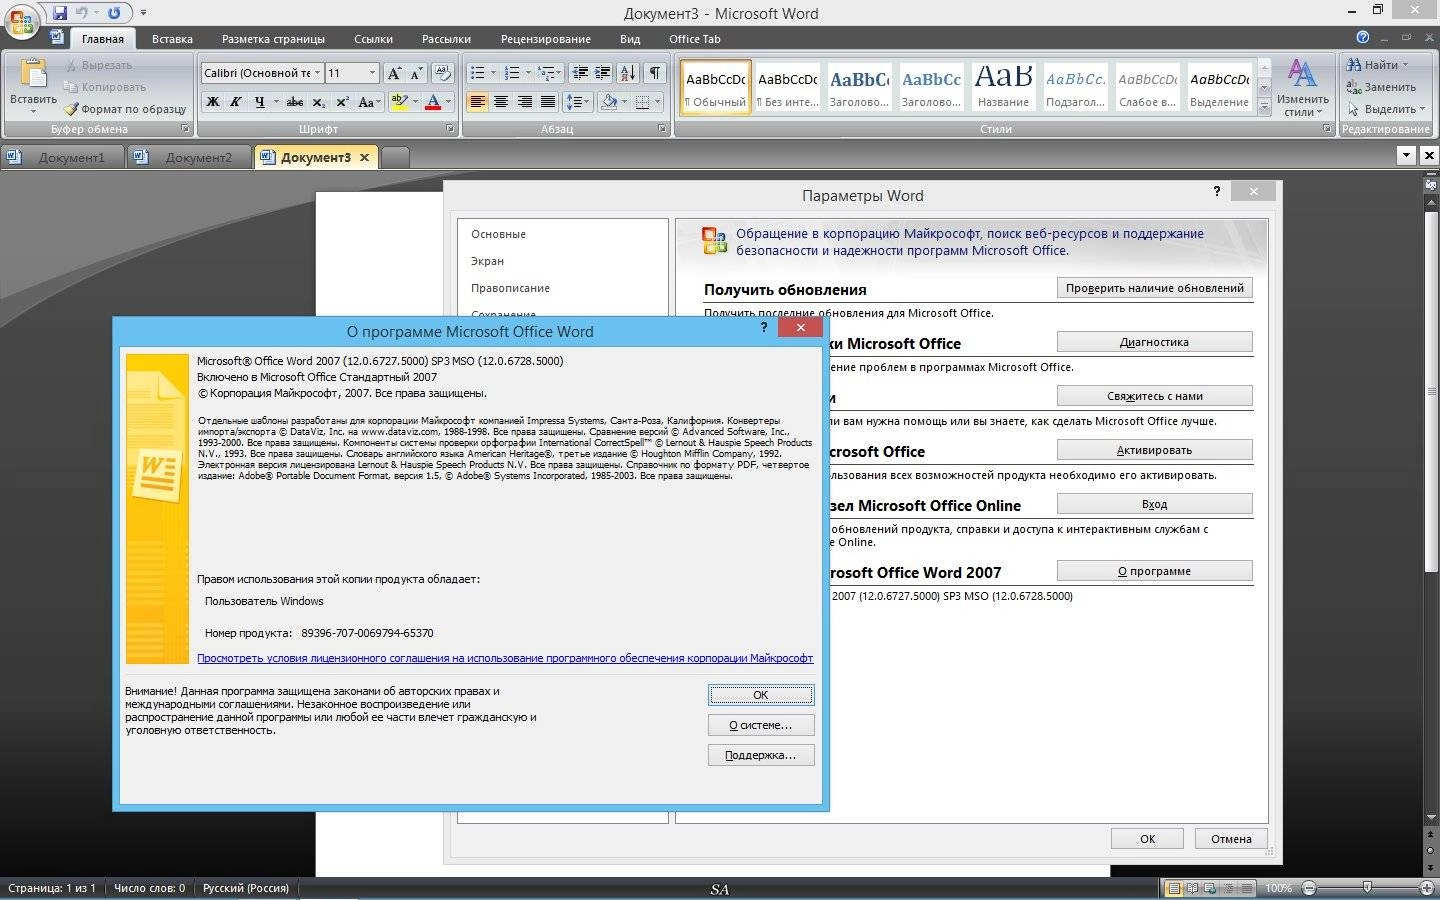1440x900 pixels.
Task: Switch to Full Screen Reading view icon
Action: point(1192,888)
